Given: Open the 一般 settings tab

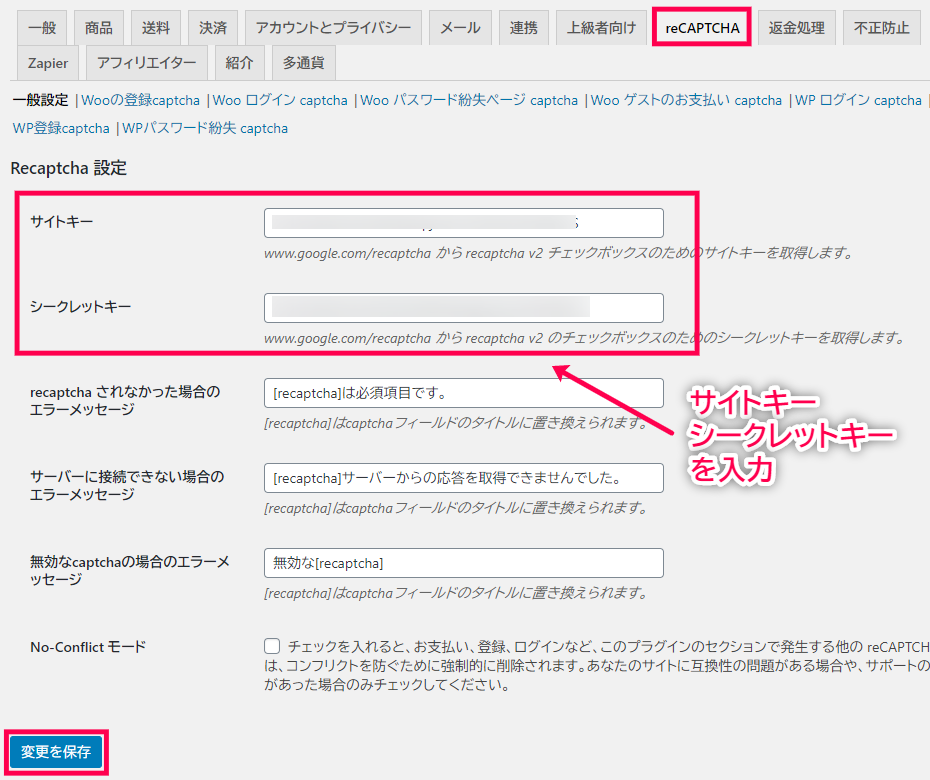Looking at the screenshot, I should coord(42,28).
